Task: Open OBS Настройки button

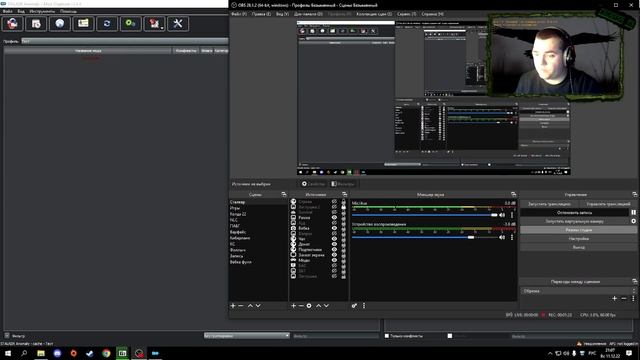Action: click(578, 239)
